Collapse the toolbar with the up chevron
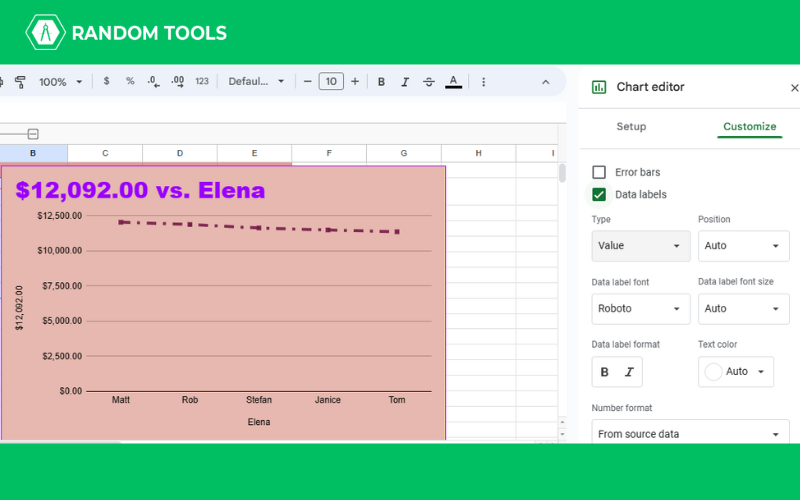The height and width of the screenshot is (500, 800). tap(545, 82)
